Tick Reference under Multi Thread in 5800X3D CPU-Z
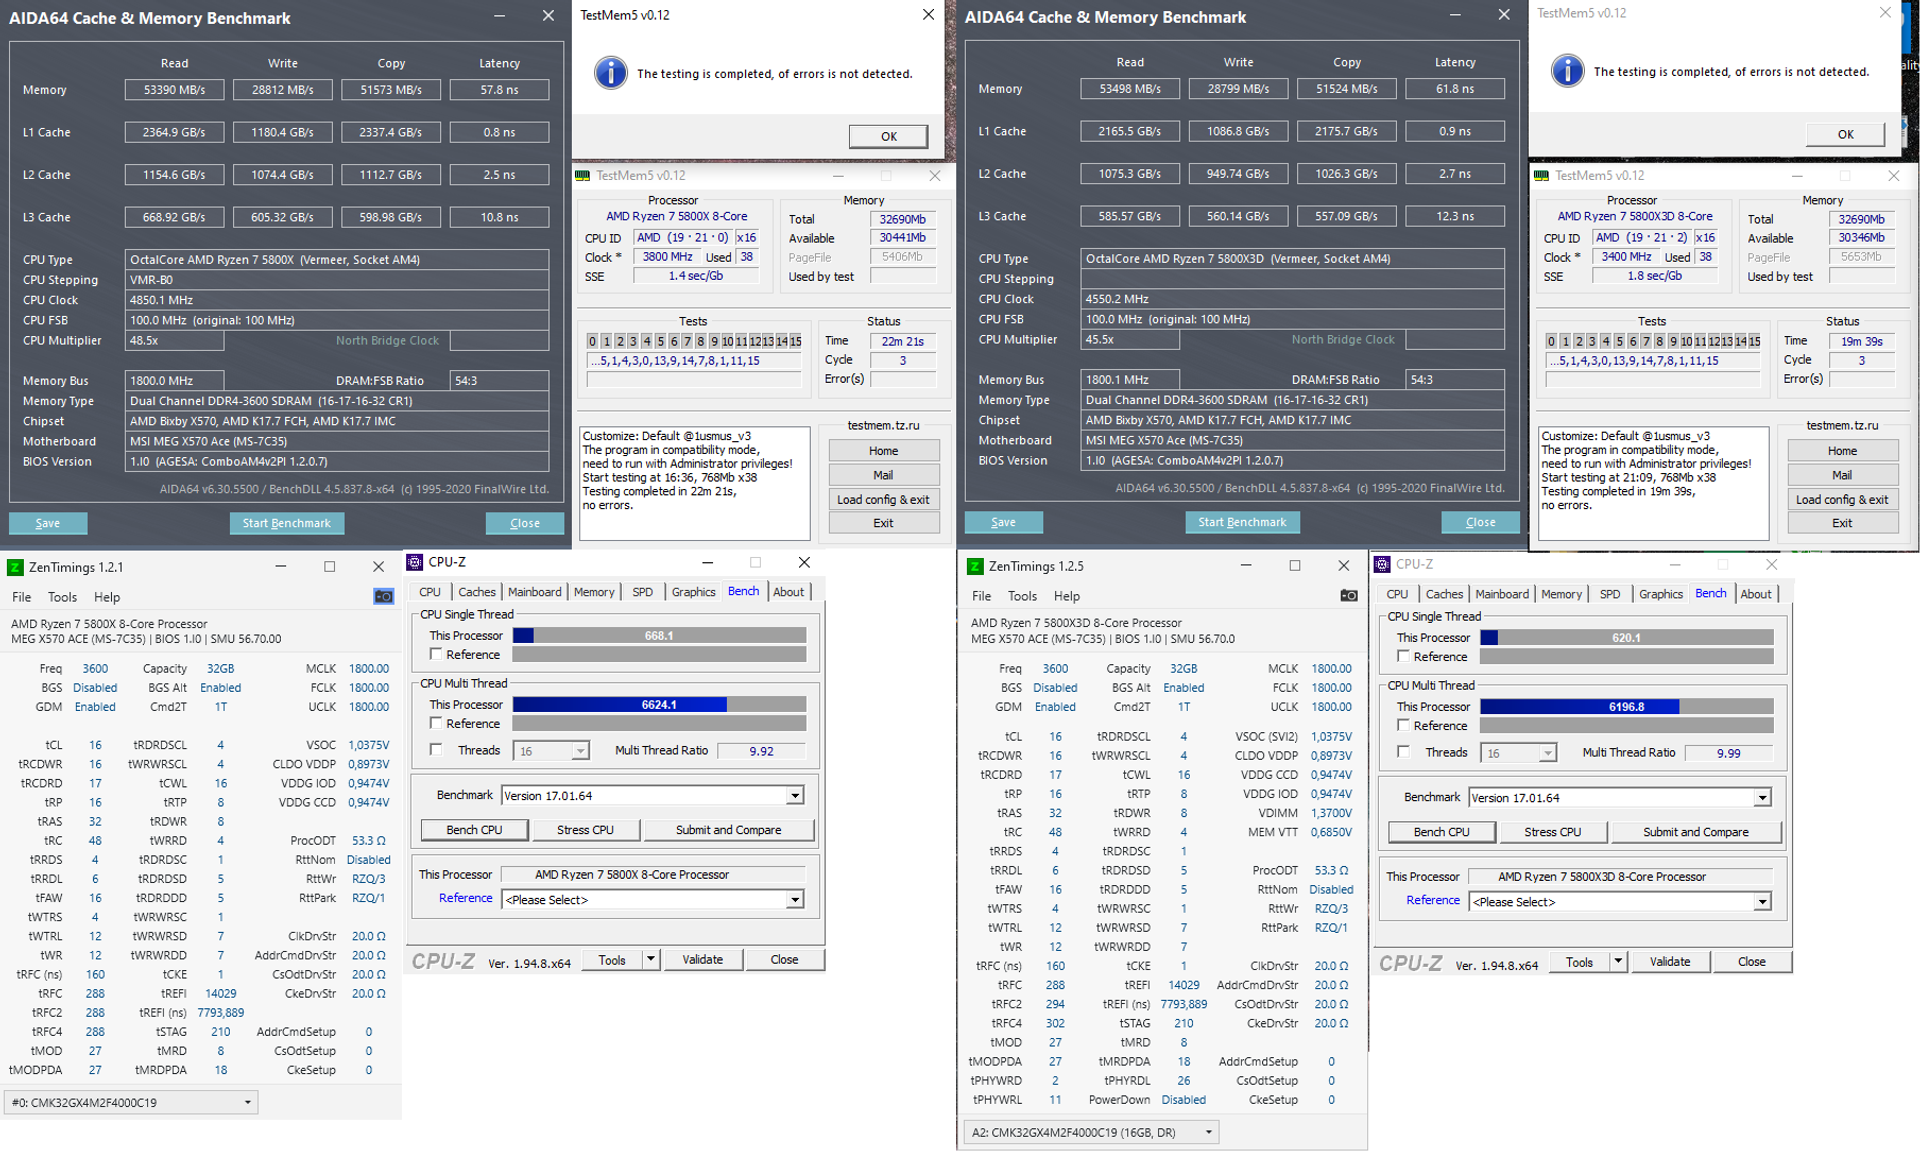Viewport: 1920px width, 1151px height. (x=1403, y=725)
